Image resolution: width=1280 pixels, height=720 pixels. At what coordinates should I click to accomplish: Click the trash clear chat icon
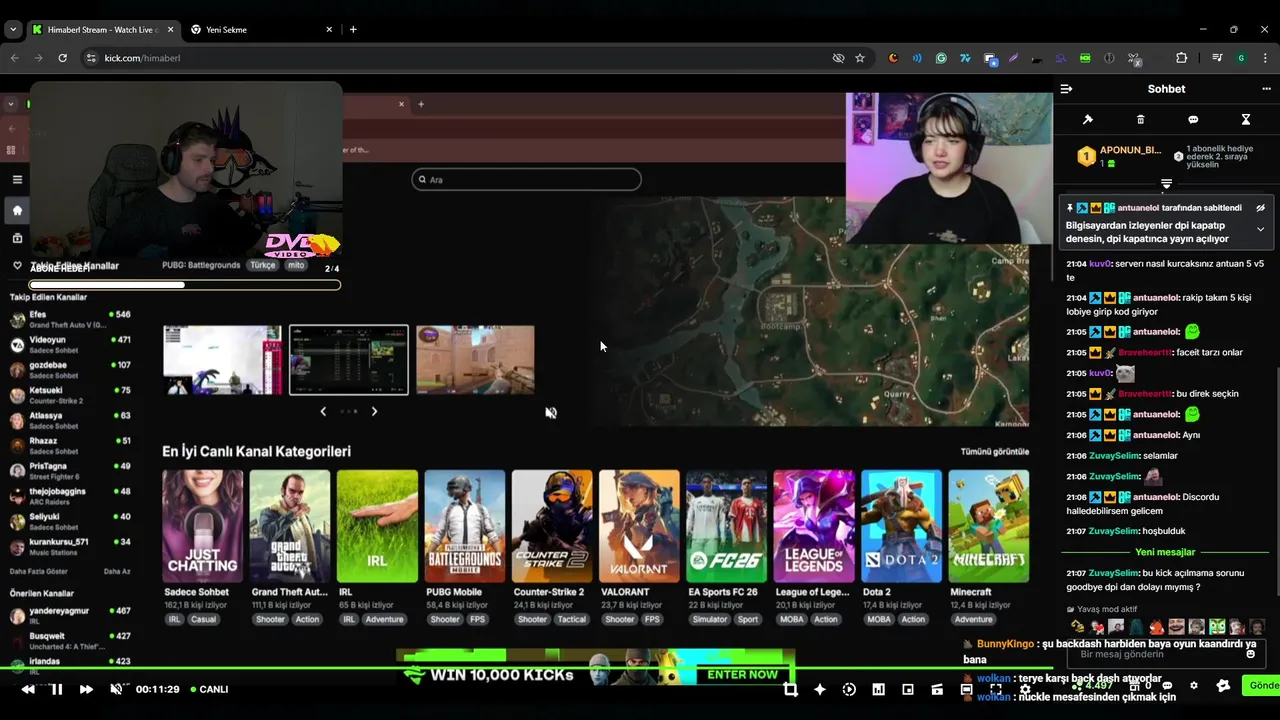[x=1141, y=120]
